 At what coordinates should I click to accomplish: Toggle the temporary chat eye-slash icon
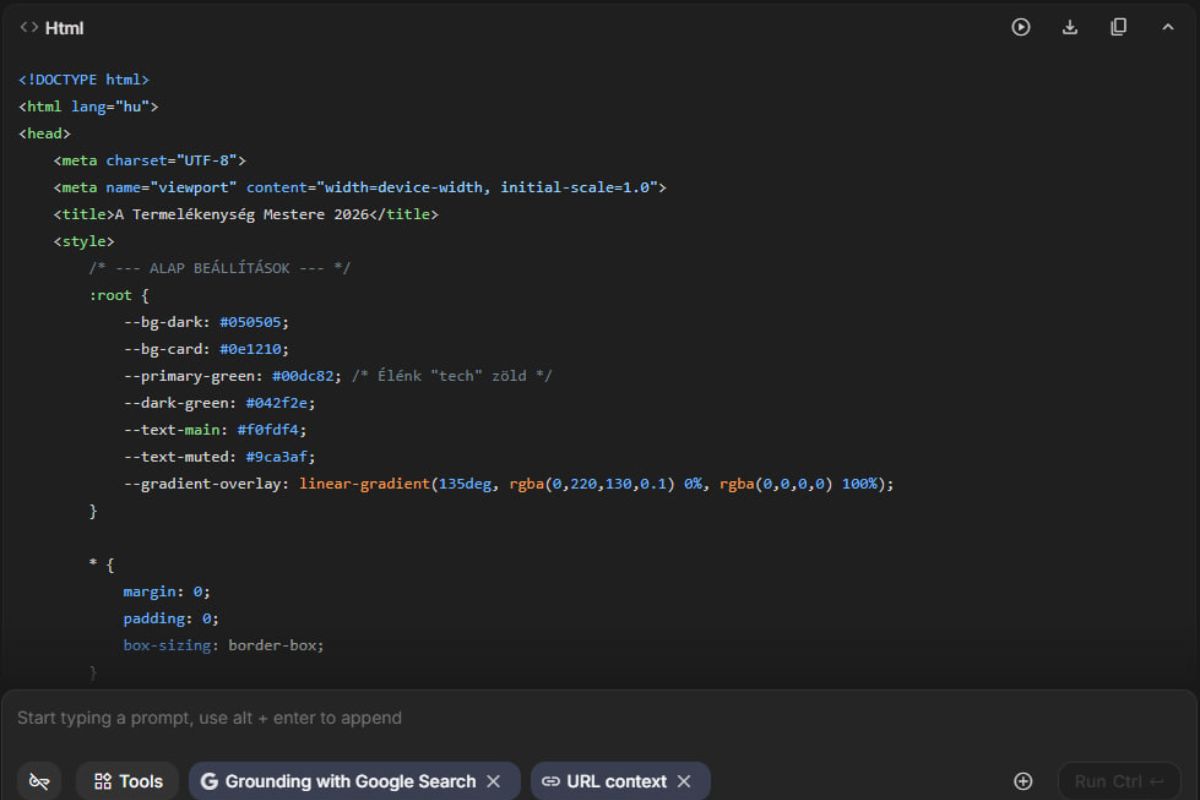point(39,781)
